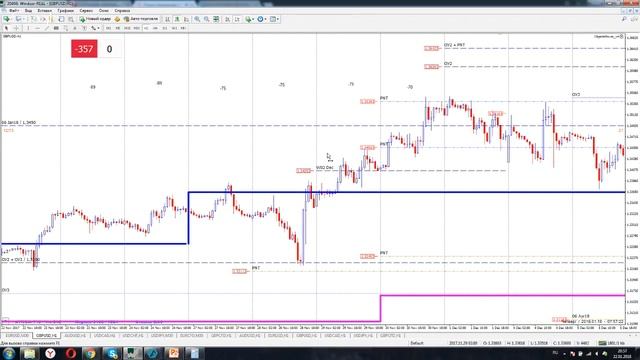Screen dimensions: 640x360
Task: Switch chart to bar chart
Action: 167,19
